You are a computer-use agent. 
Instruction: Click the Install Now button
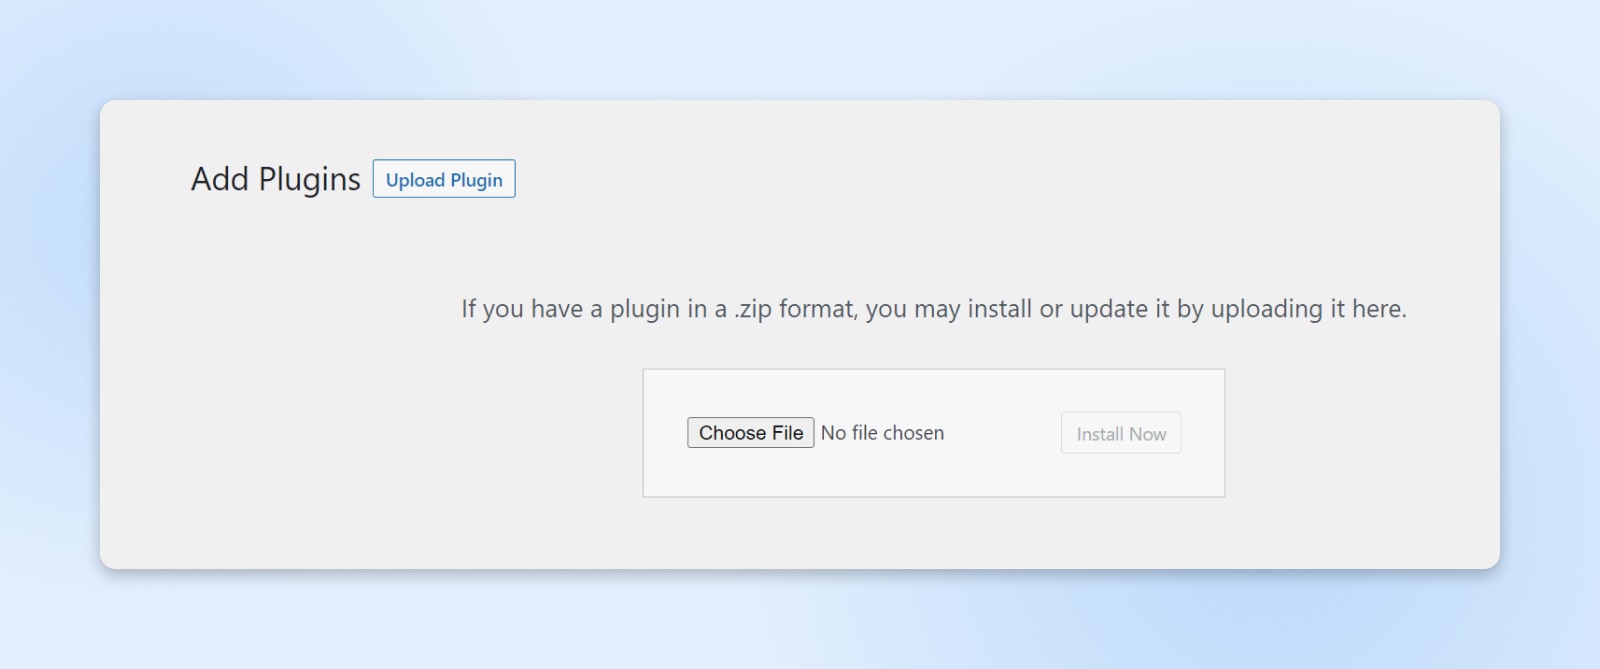[x=1120, y=434]
